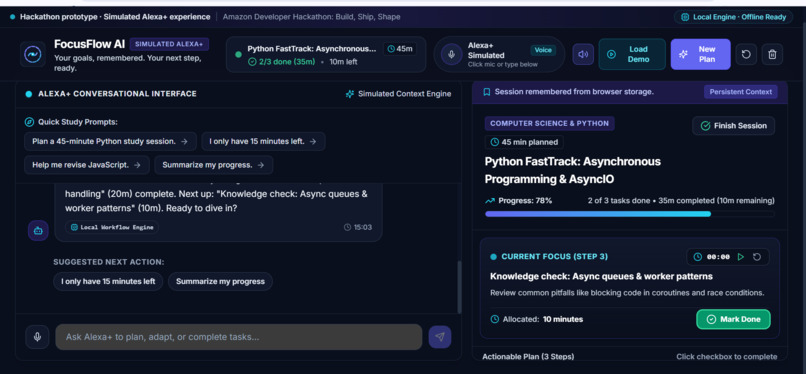Click the 15:03 message timestamp

(358, 227)
